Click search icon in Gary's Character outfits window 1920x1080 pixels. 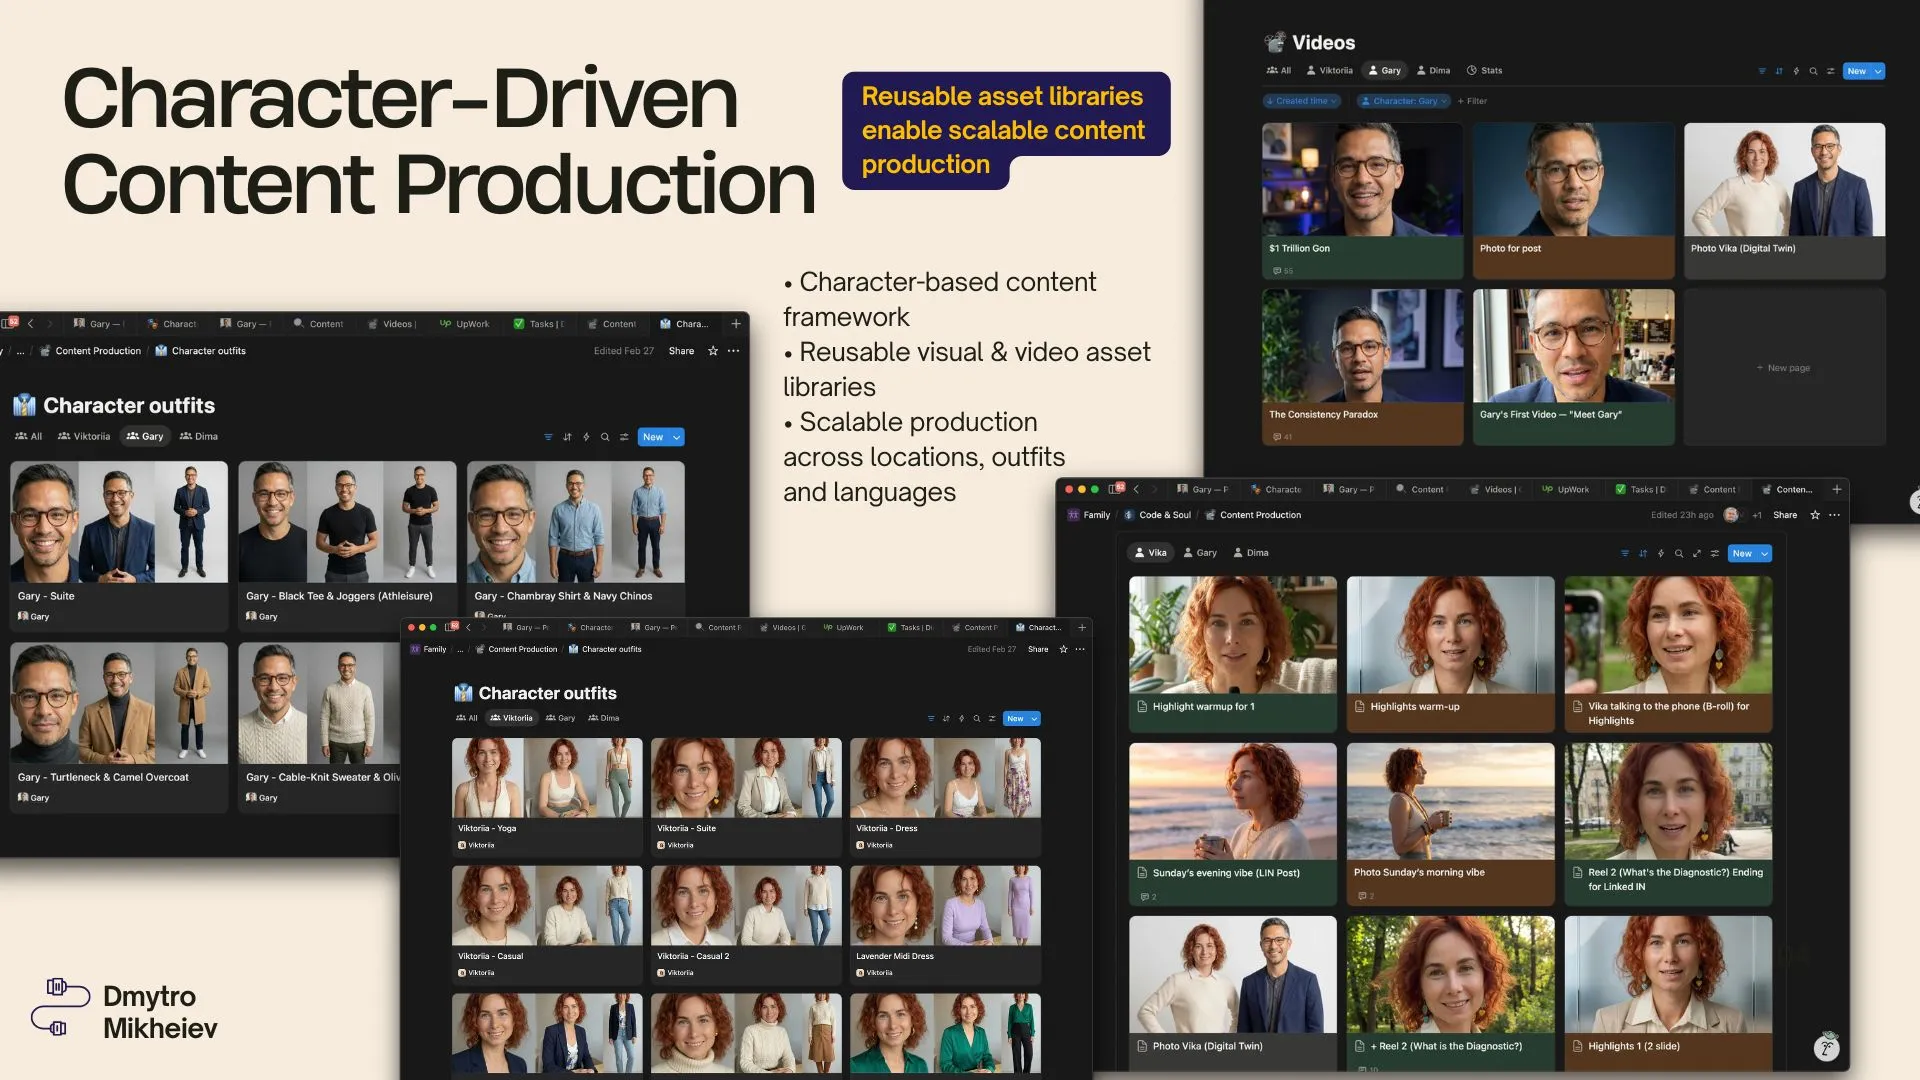coord(605,437)
